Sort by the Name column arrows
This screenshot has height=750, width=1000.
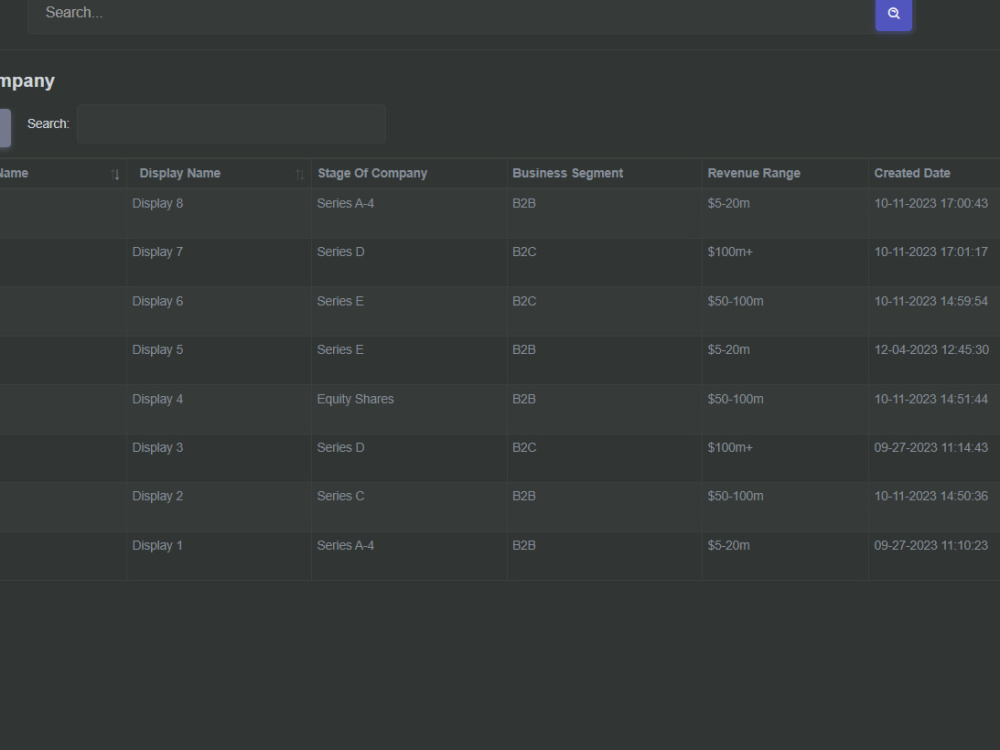[115, 174]
